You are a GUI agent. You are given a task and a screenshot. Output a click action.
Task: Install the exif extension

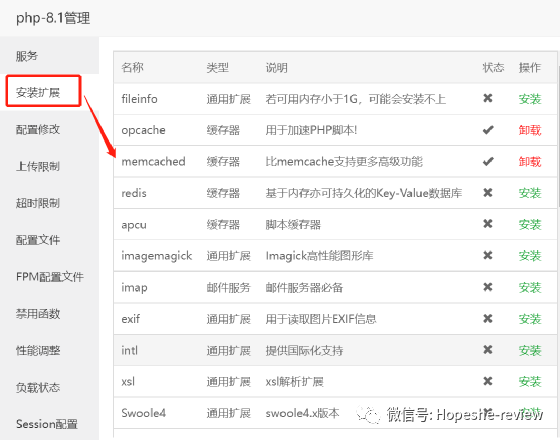click(x=530, y=319)
